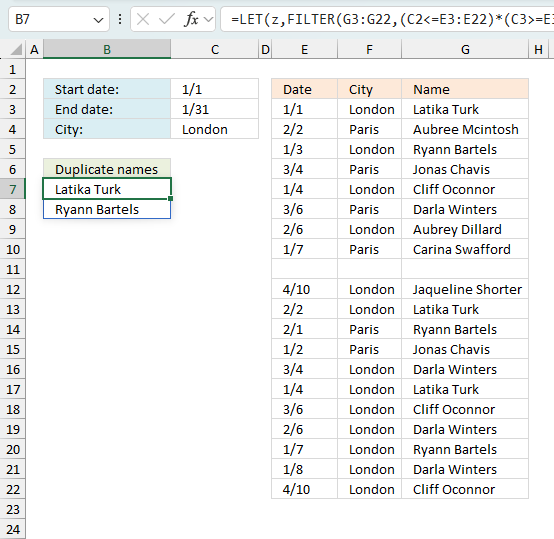Click the City criteria cell London
Viewport: 554px width, 539px height.
pos(214,130)
